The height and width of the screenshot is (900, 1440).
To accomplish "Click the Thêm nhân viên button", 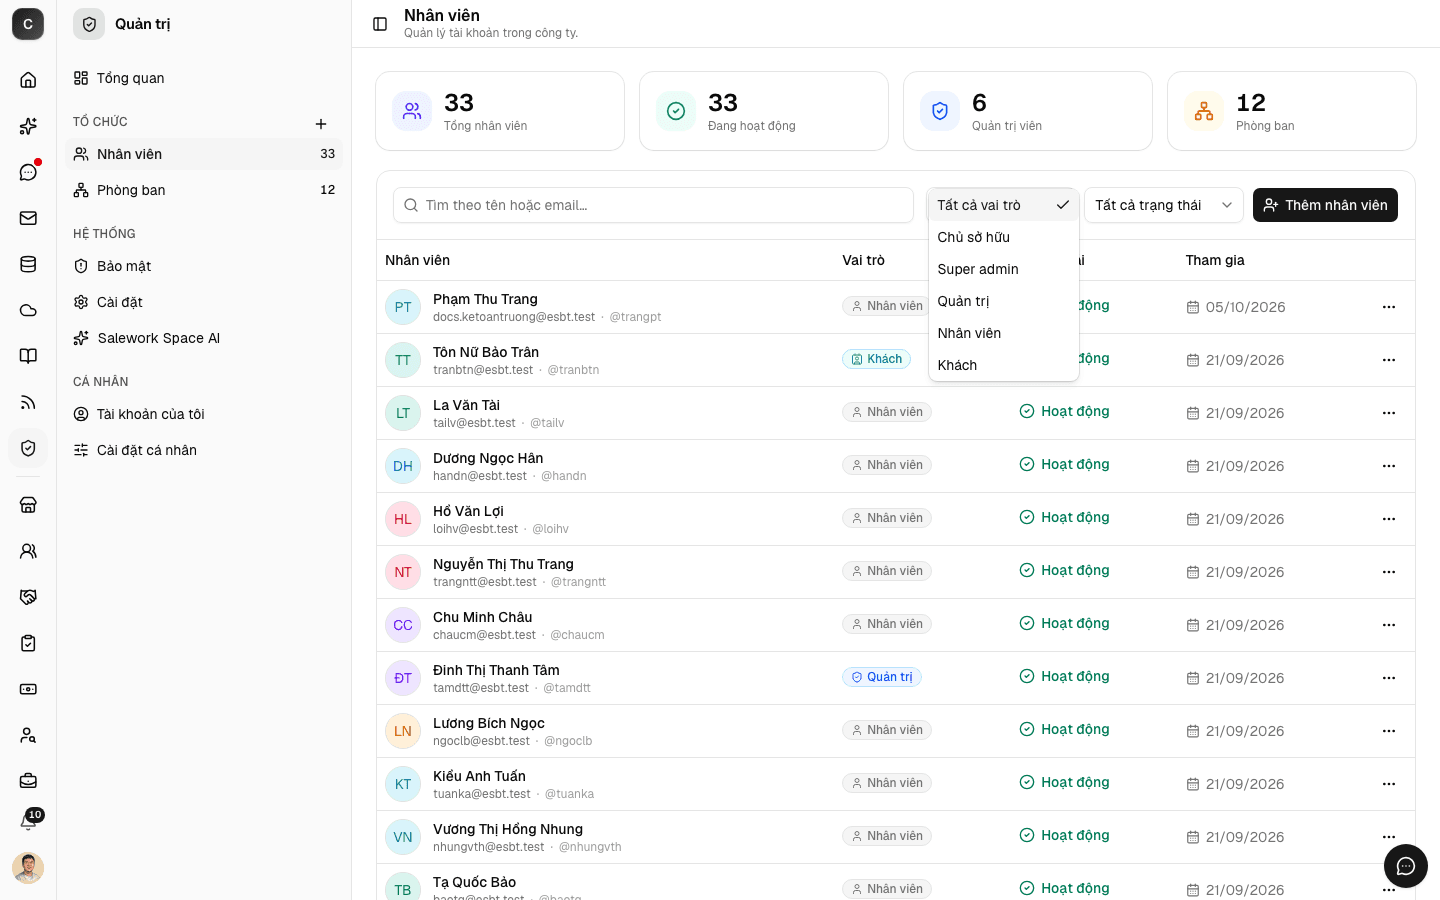I will [1325, 205].
